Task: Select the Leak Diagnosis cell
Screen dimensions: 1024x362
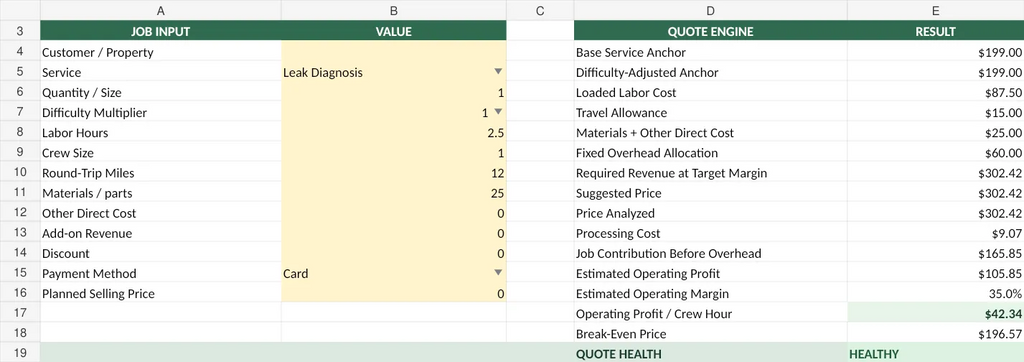Action: (394, 72)
